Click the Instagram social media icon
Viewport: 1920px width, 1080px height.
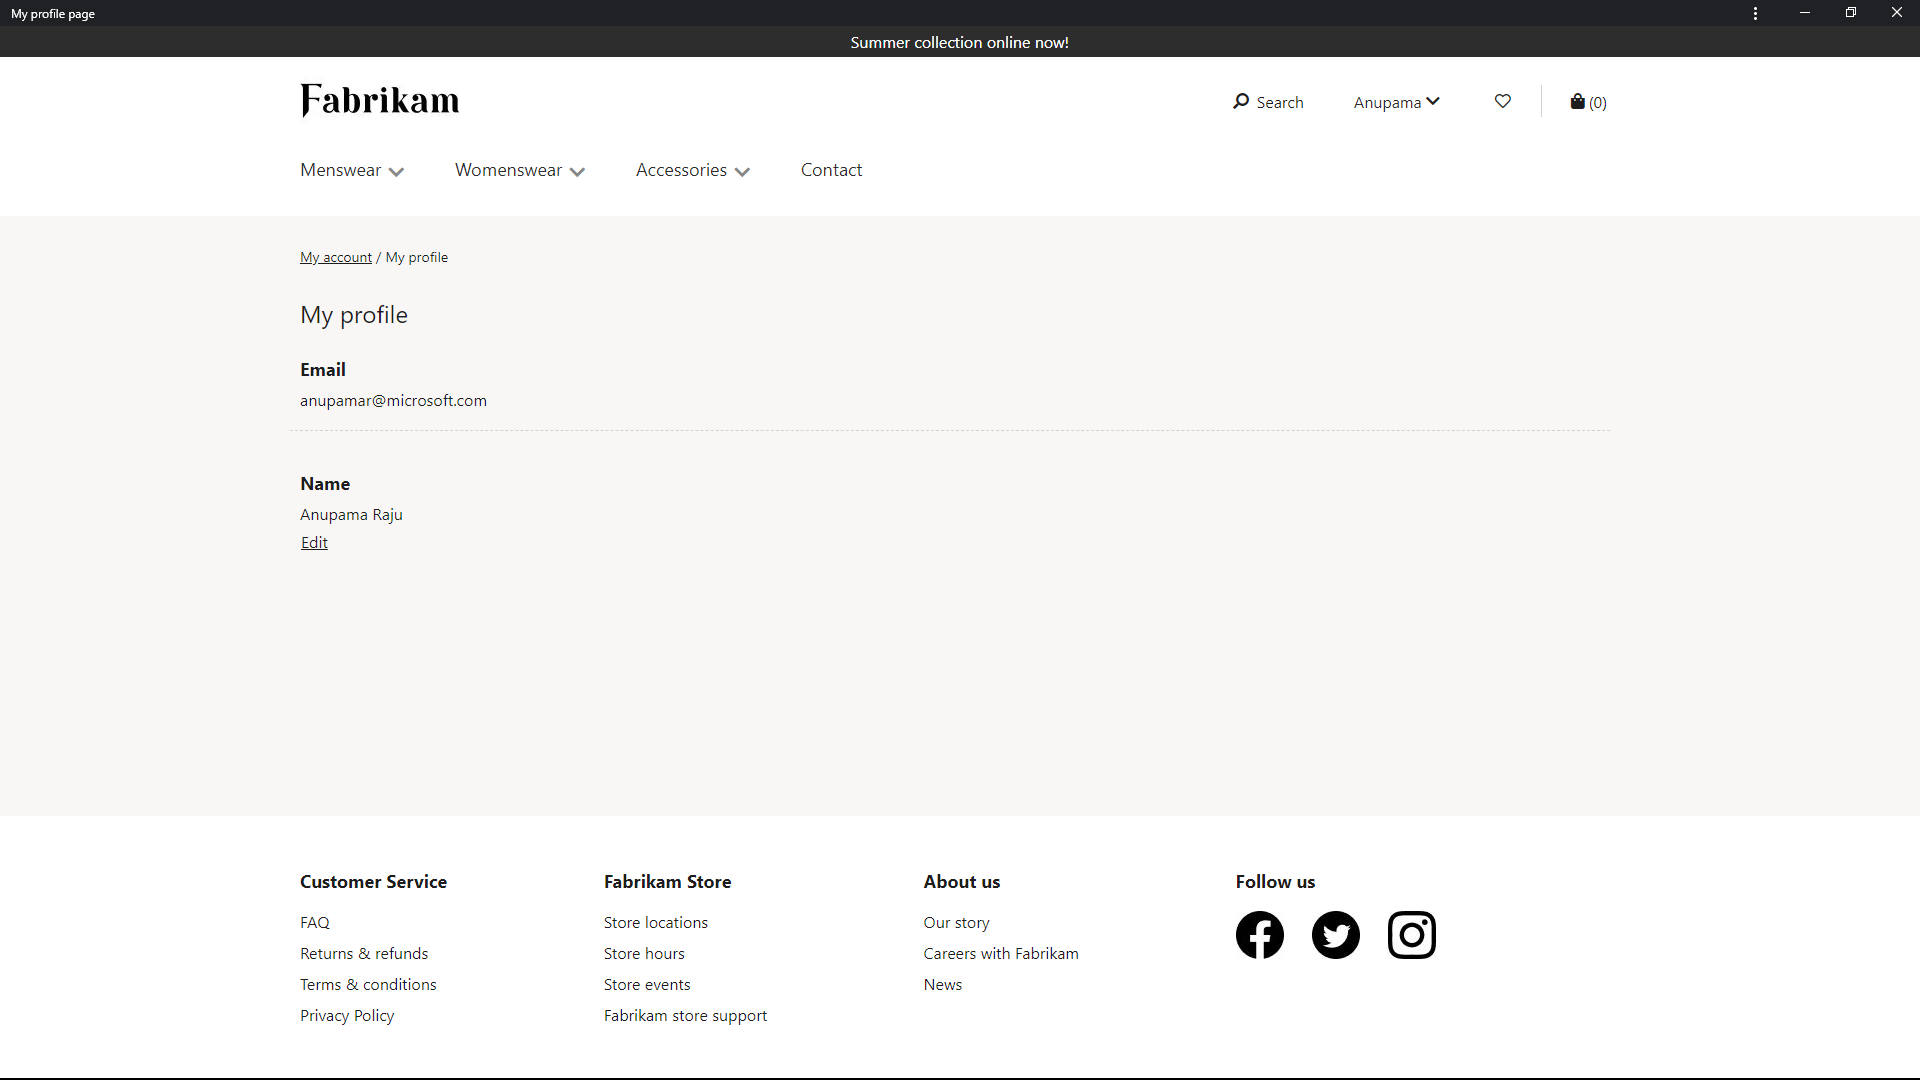click(1411, 935)
